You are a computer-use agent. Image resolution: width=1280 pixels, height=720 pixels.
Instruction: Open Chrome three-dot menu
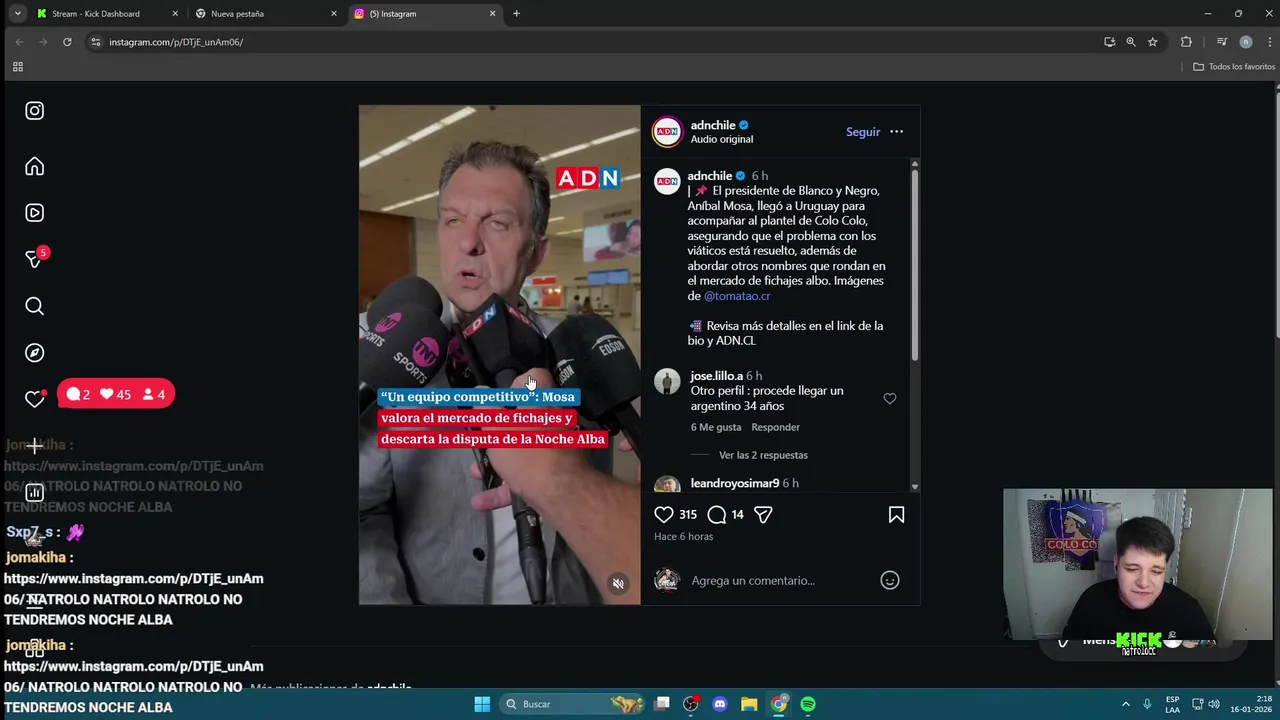click(1269, 42)
